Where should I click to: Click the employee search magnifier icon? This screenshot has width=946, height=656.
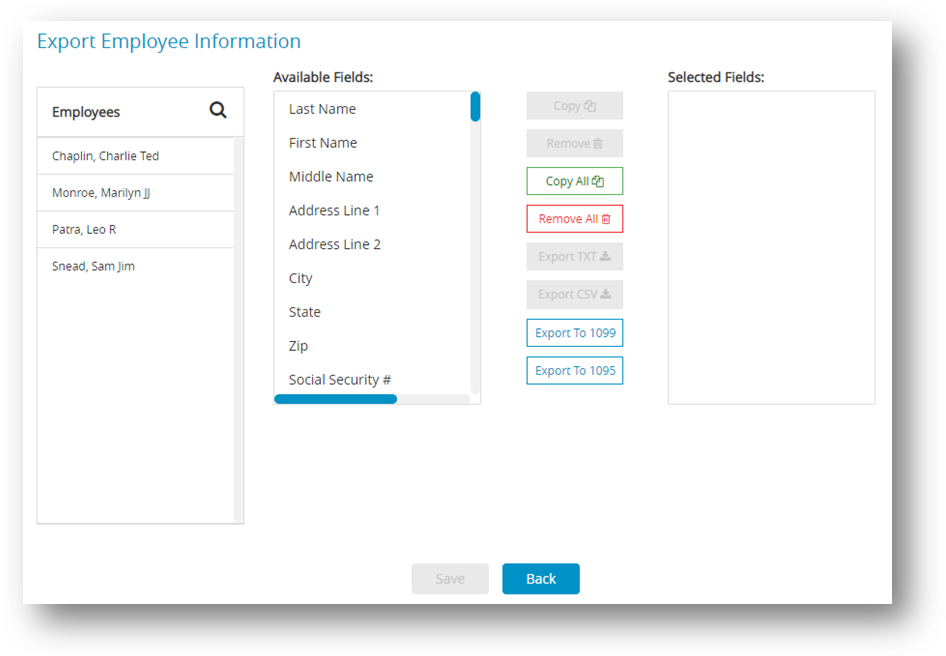click(x=218, y=111)
